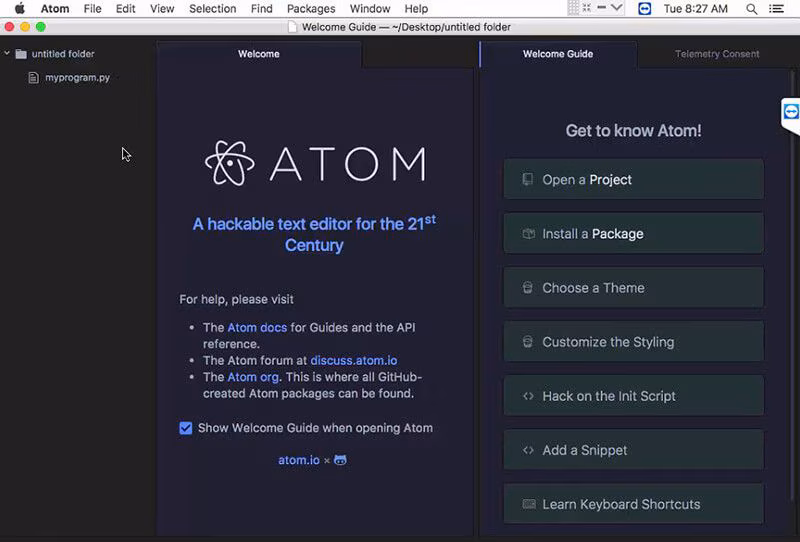
Task: Click the keyboard icon on Learn Keyboard Shortcuts
Action: click(x=529, y=504)
